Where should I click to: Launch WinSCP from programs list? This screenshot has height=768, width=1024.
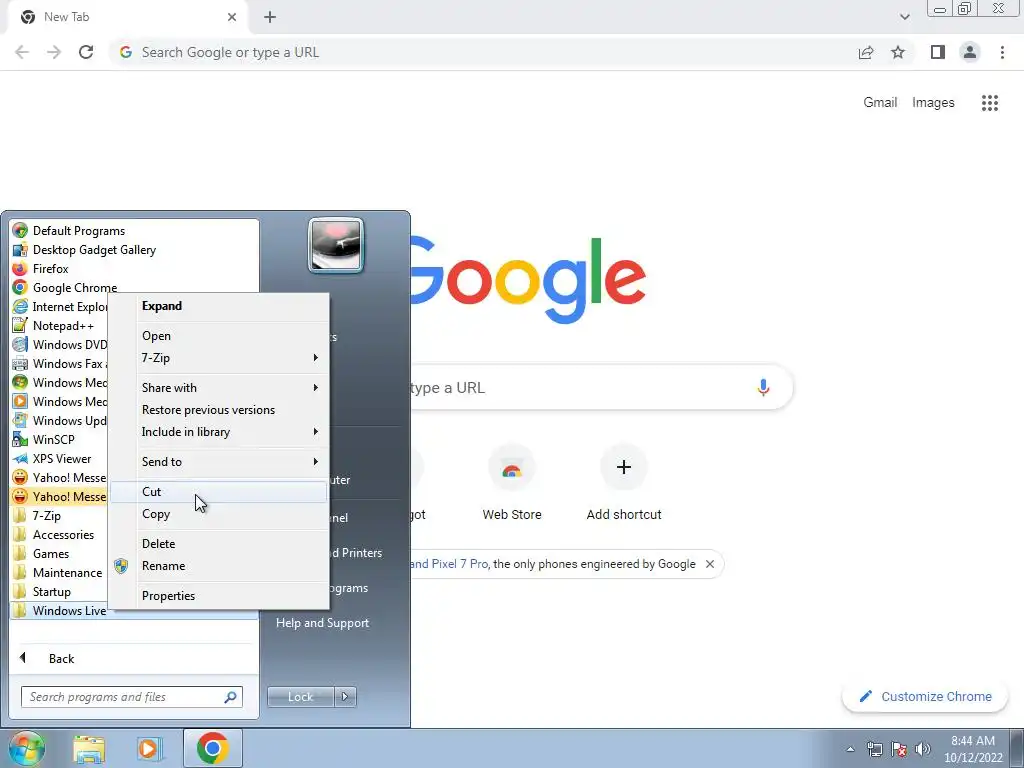coord(20,439)
